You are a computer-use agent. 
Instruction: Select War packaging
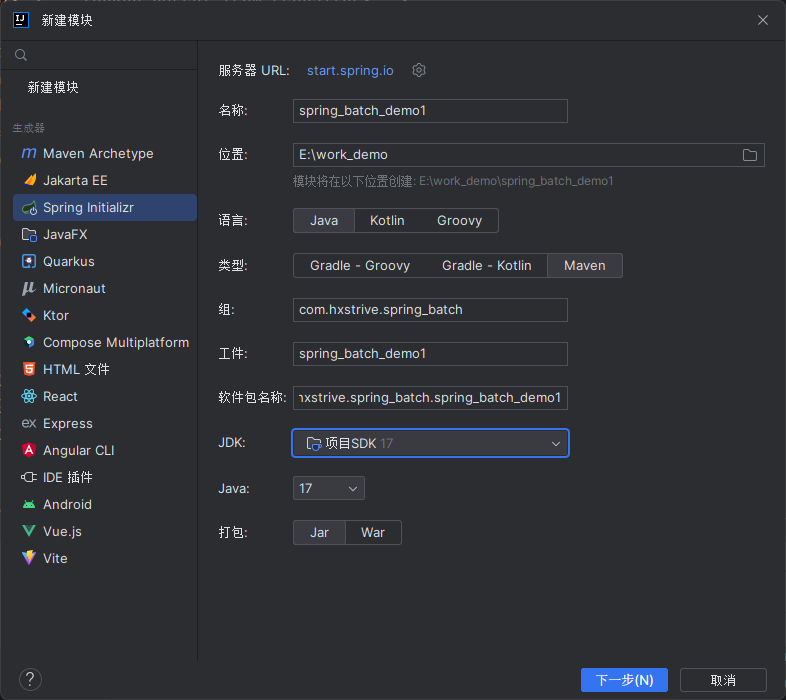(373, 533)
